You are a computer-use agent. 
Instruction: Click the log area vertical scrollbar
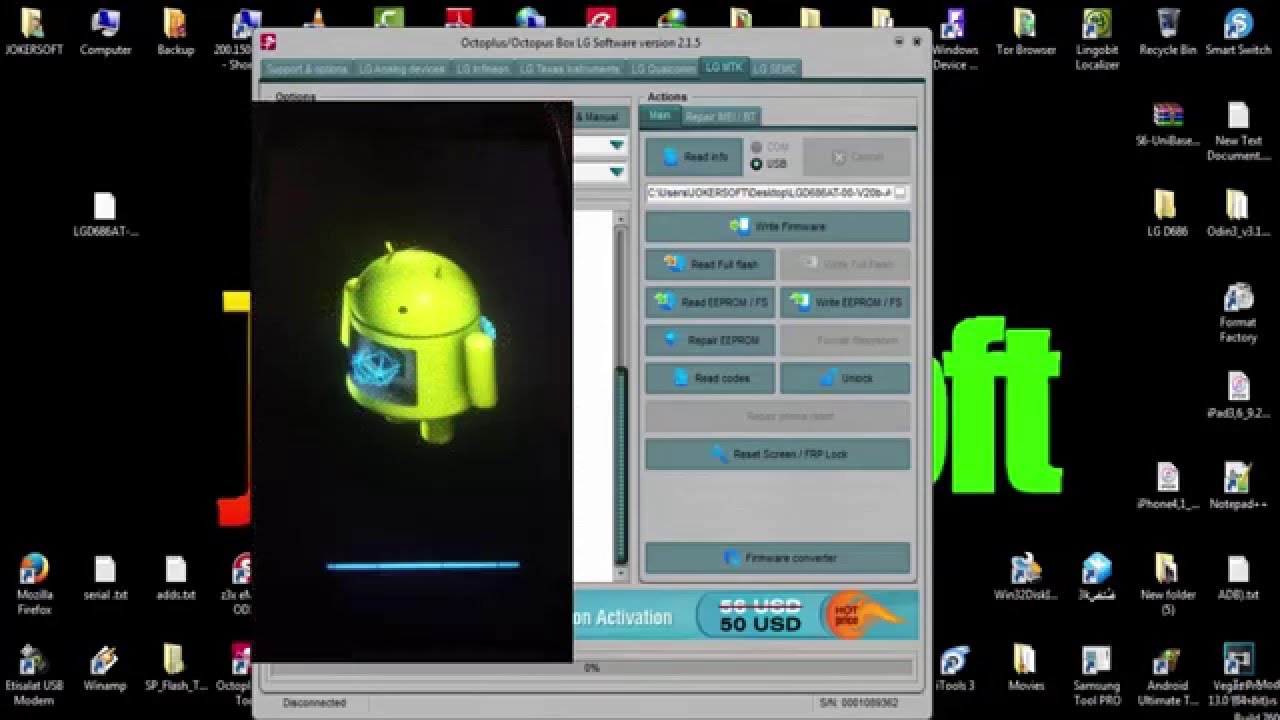click(621, 396)
